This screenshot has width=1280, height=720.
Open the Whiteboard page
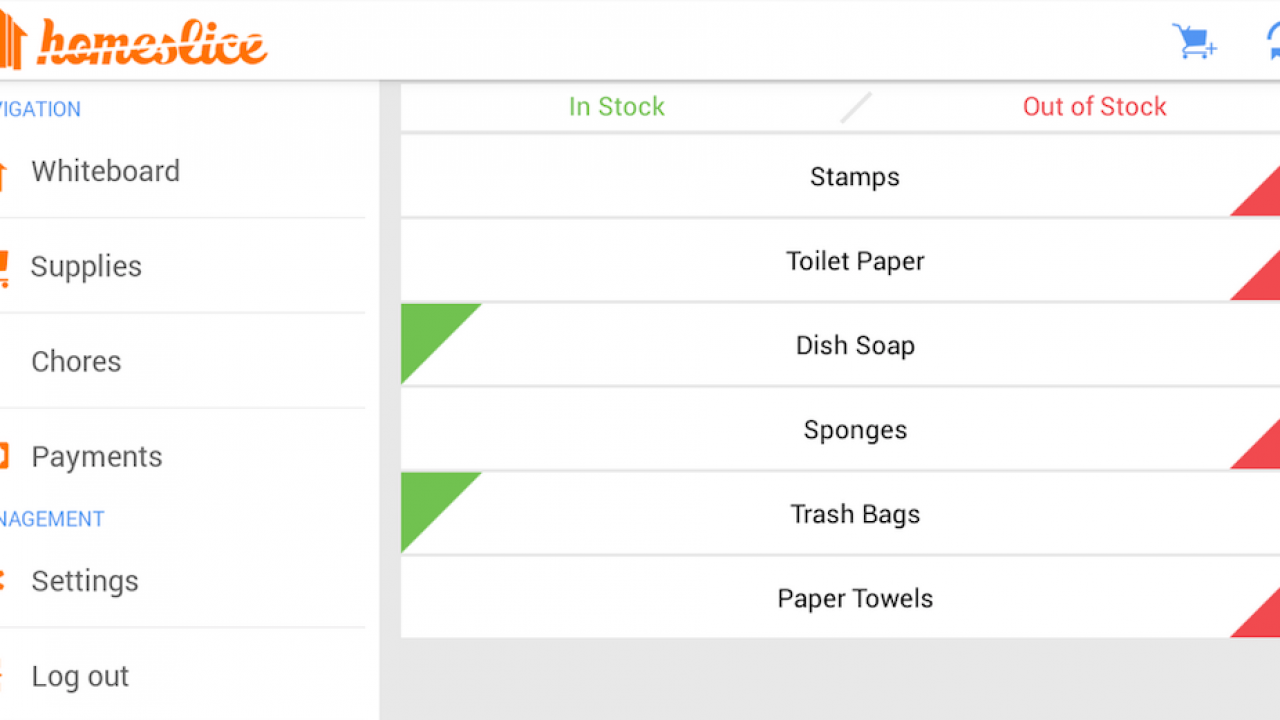[x=105, y=172]
